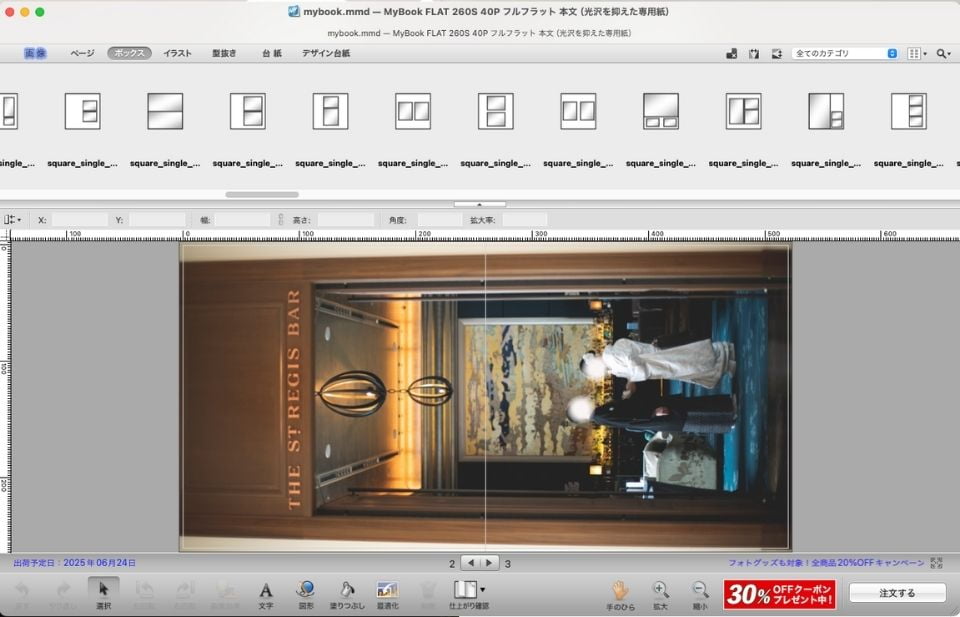Go to the next page spread arrow

pyautogui.click(x=489, y=563)
